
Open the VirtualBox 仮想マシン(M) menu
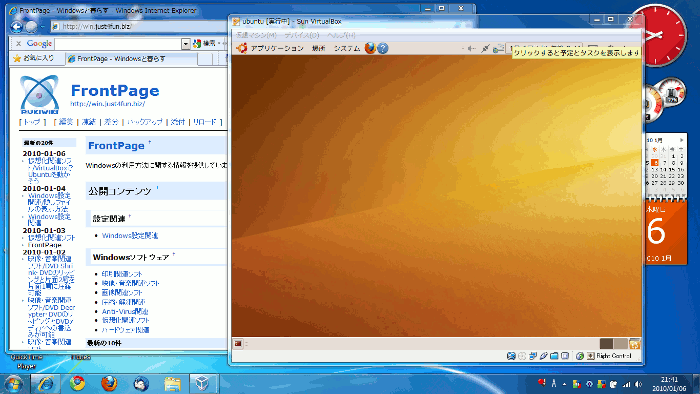point(256,35)
